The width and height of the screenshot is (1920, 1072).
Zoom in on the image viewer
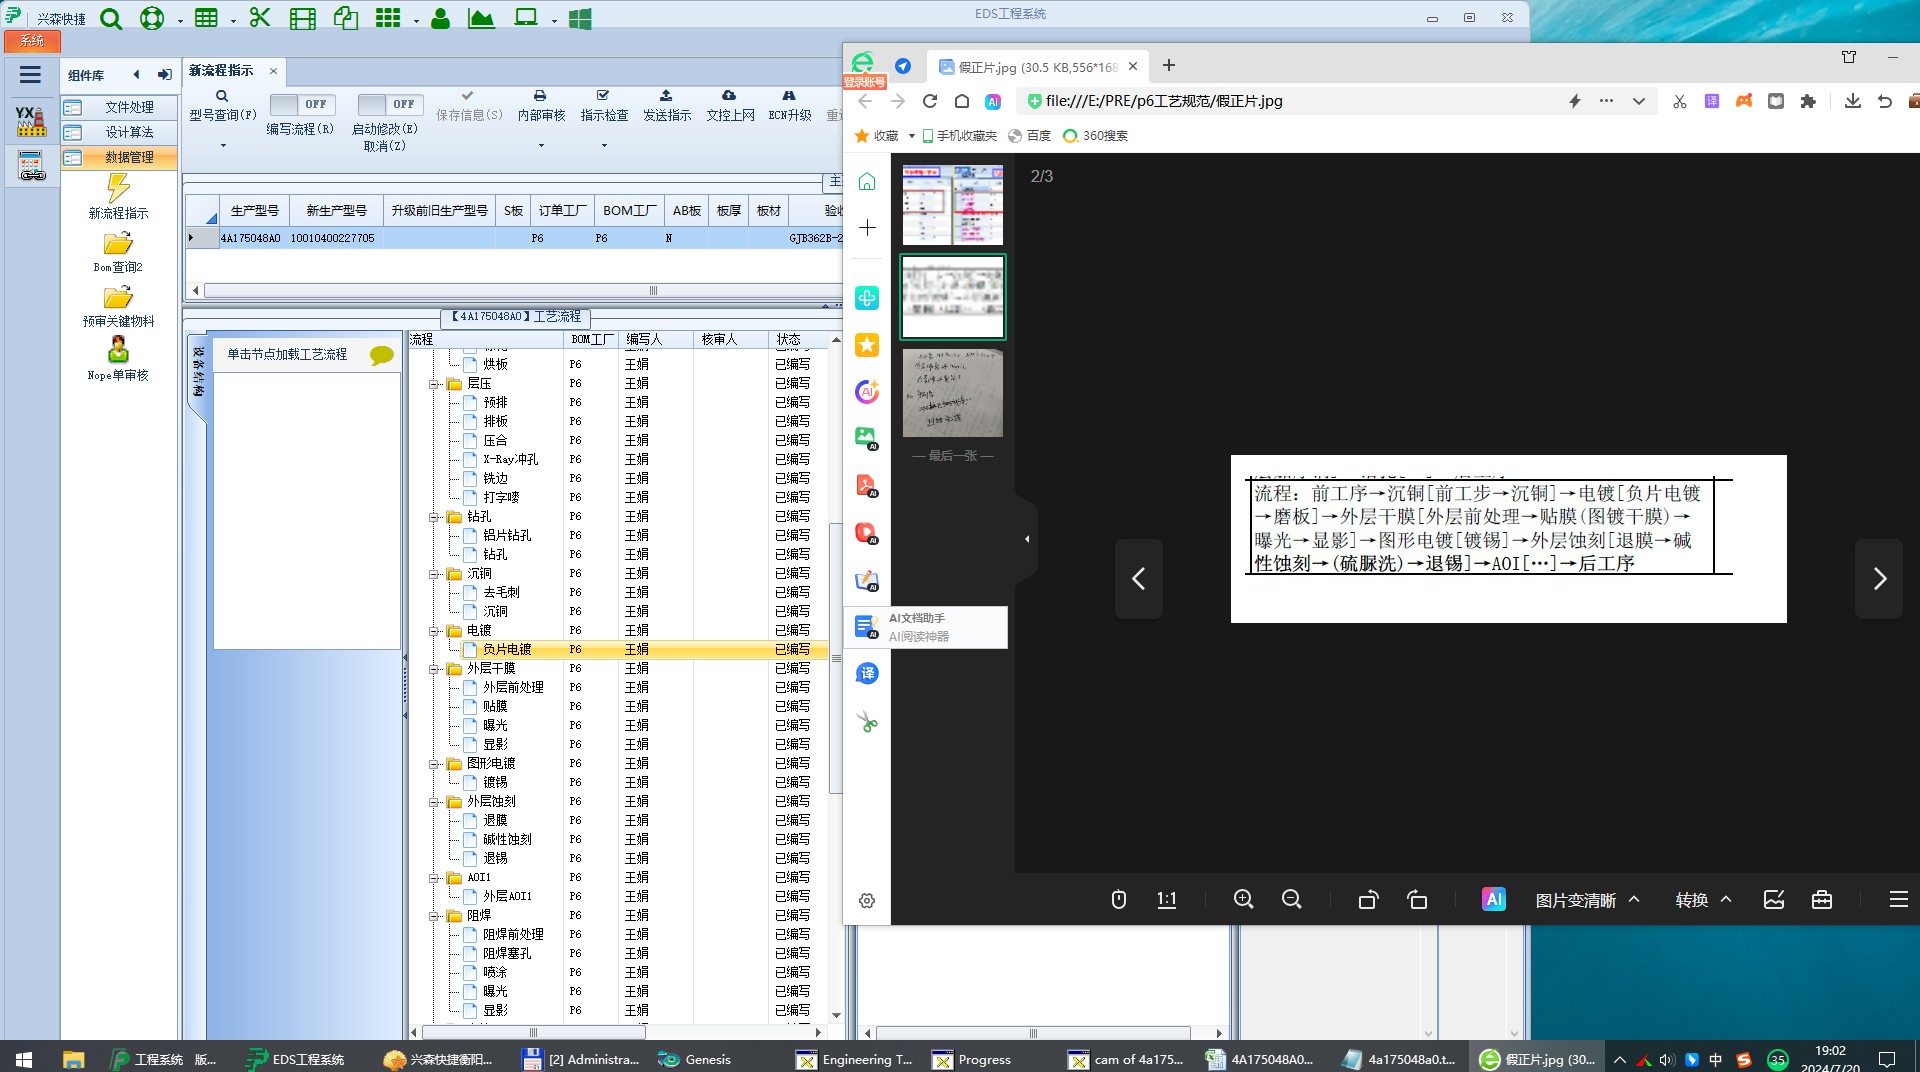(1243, 899)
